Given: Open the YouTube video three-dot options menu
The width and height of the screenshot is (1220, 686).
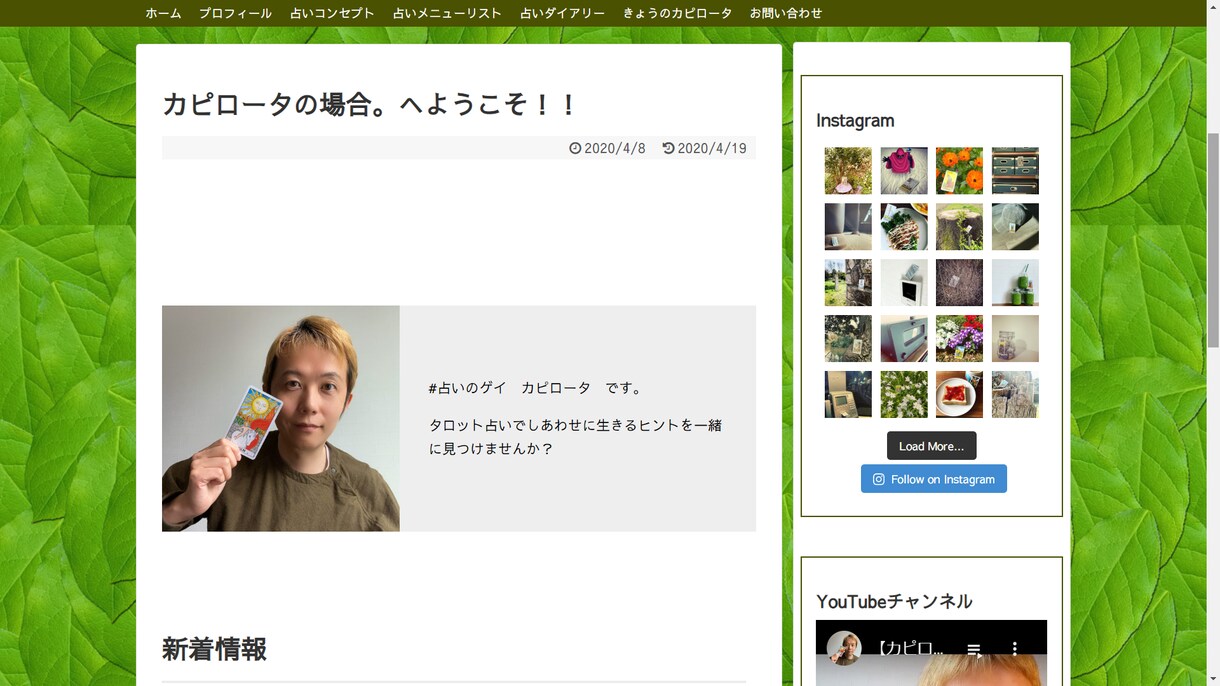Looking at the screenshot, I should 1015,649.
